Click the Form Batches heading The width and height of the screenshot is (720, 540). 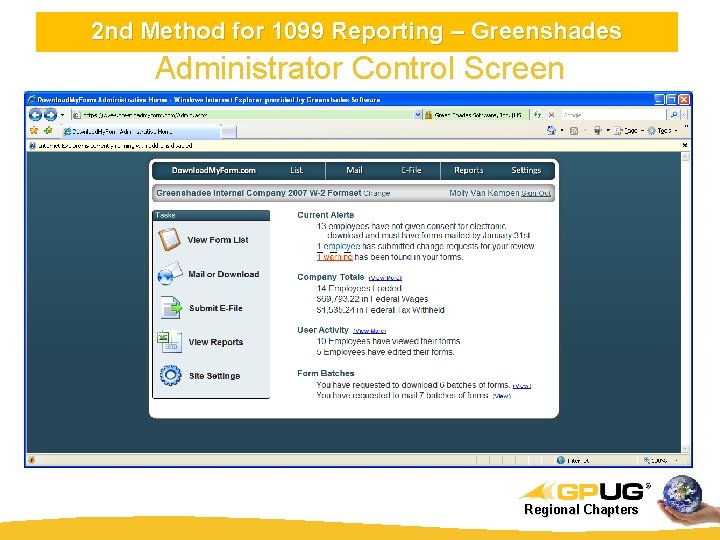(x=326, y=373)
